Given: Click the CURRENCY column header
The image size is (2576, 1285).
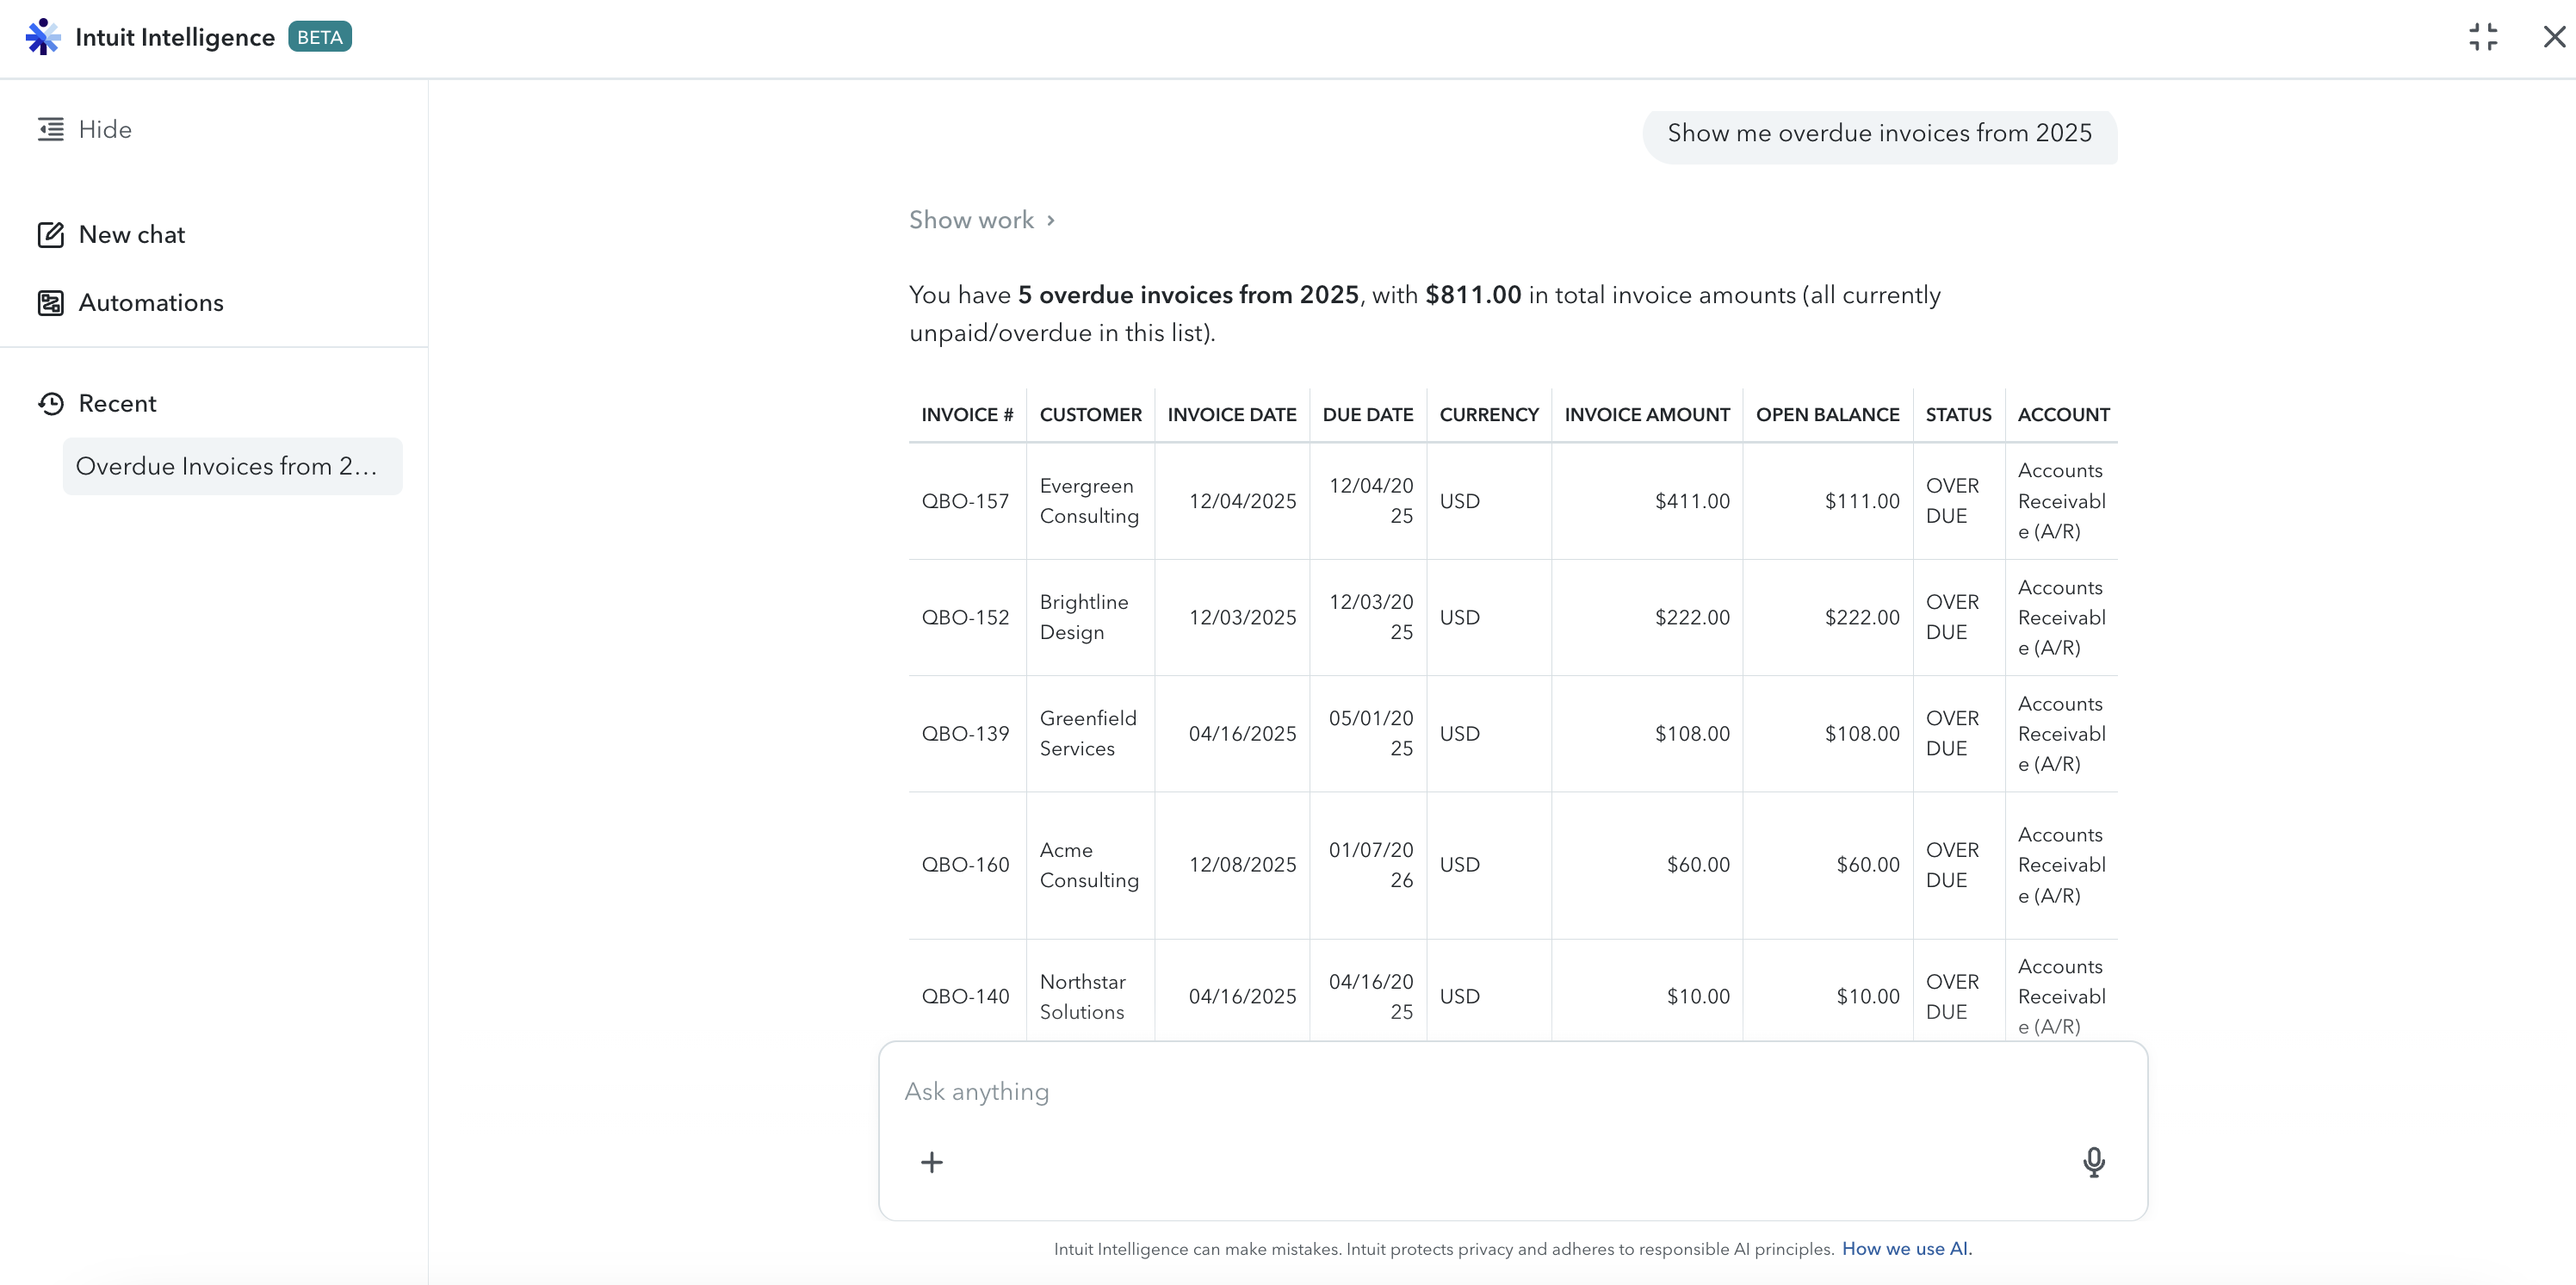Looking at the screenshot, I should coord(1488,415).
